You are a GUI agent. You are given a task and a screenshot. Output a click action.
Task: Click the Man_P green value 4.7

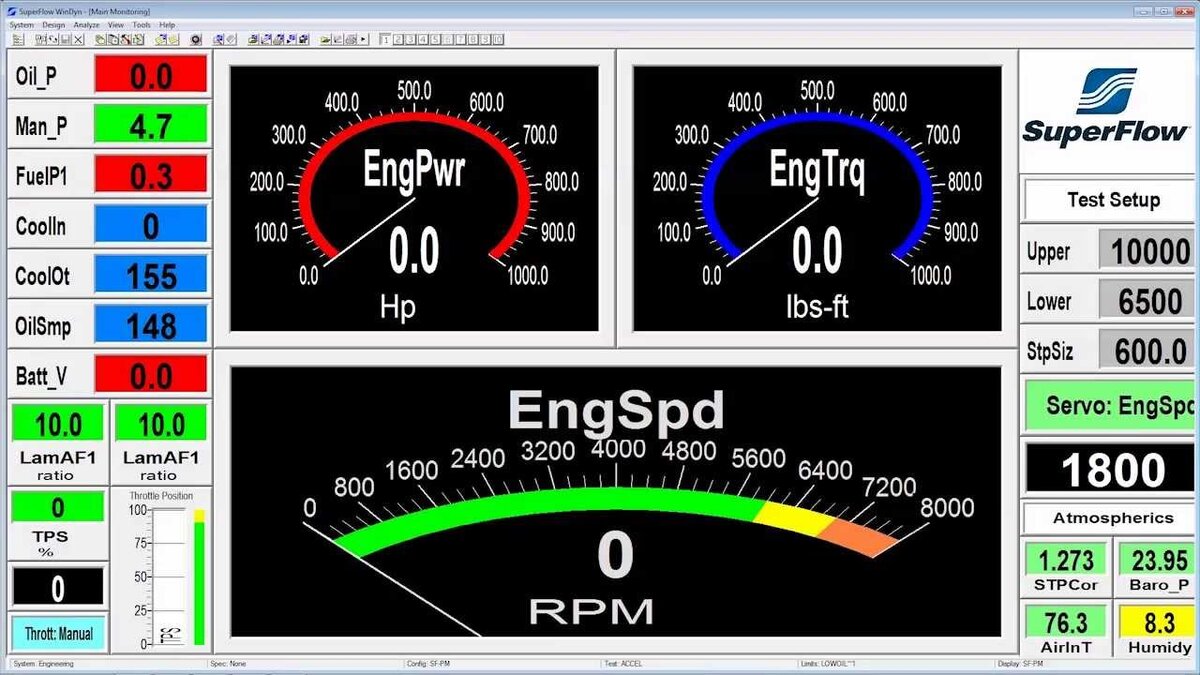pyautogui.click(x=150, y=125)
